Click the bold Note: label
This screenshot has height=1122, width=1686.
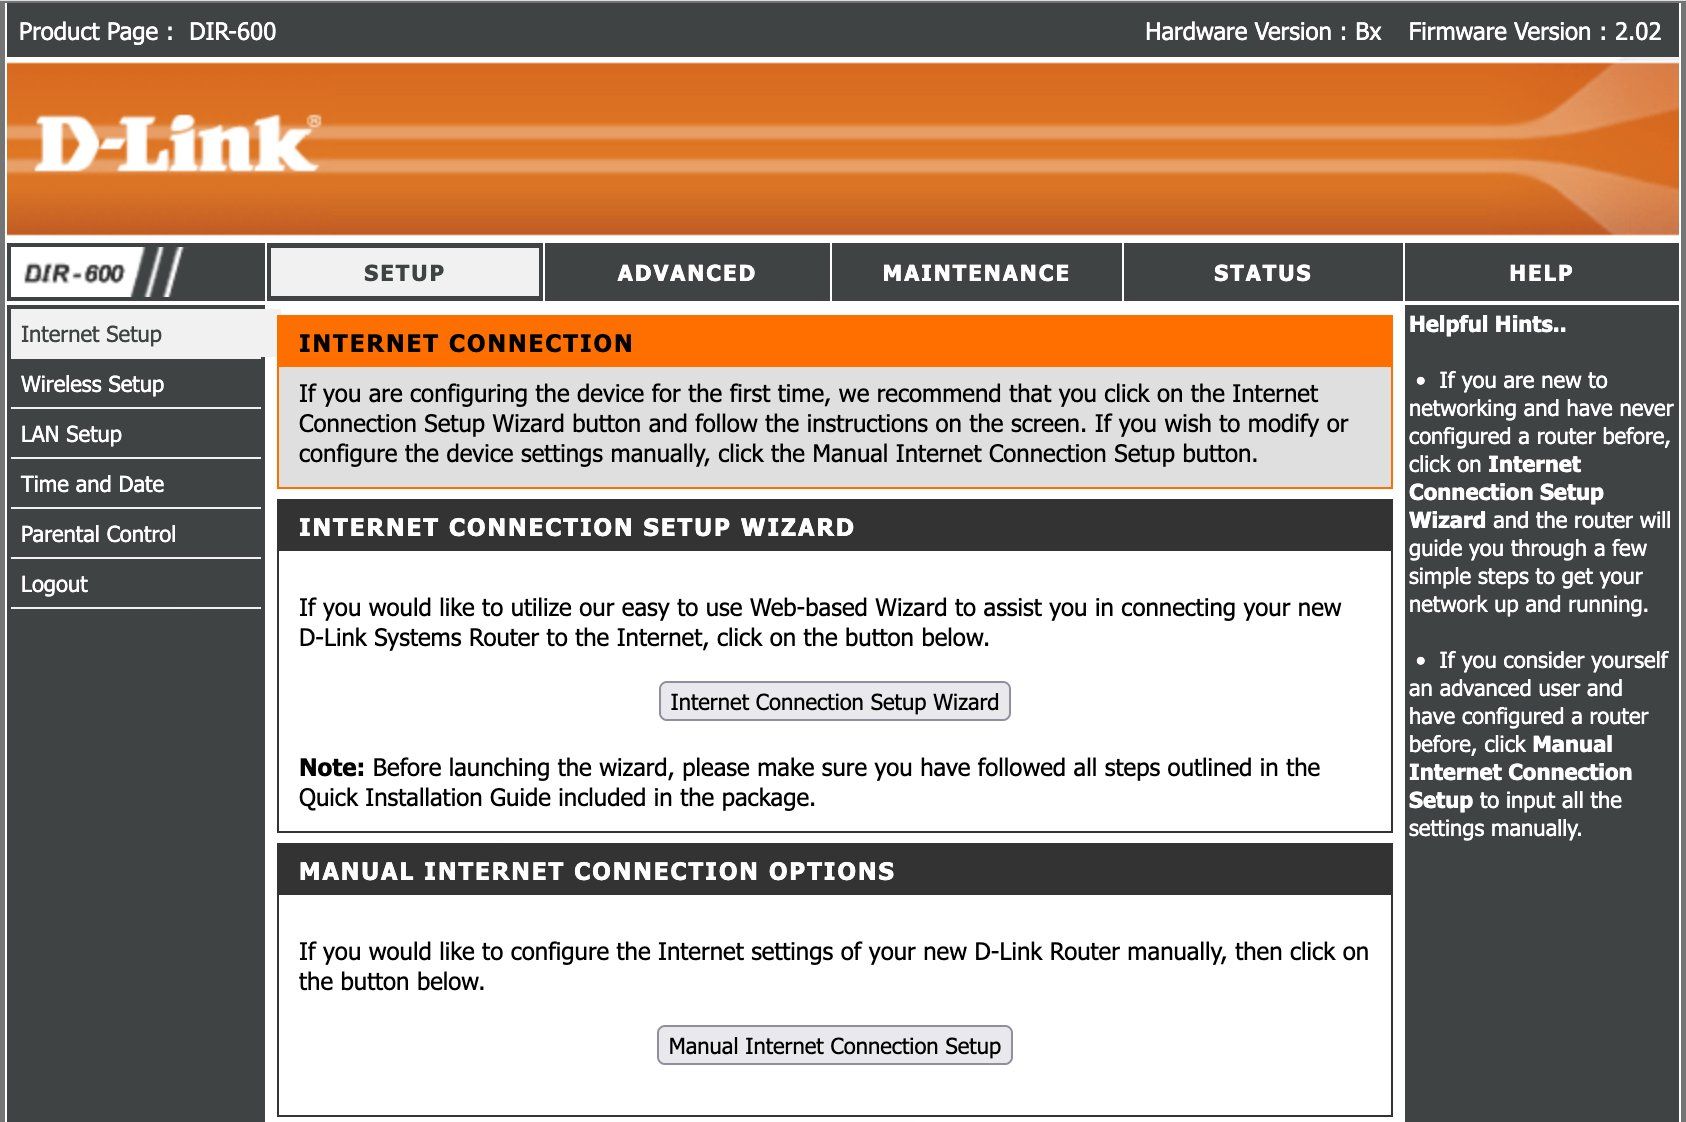click(331, 768)
